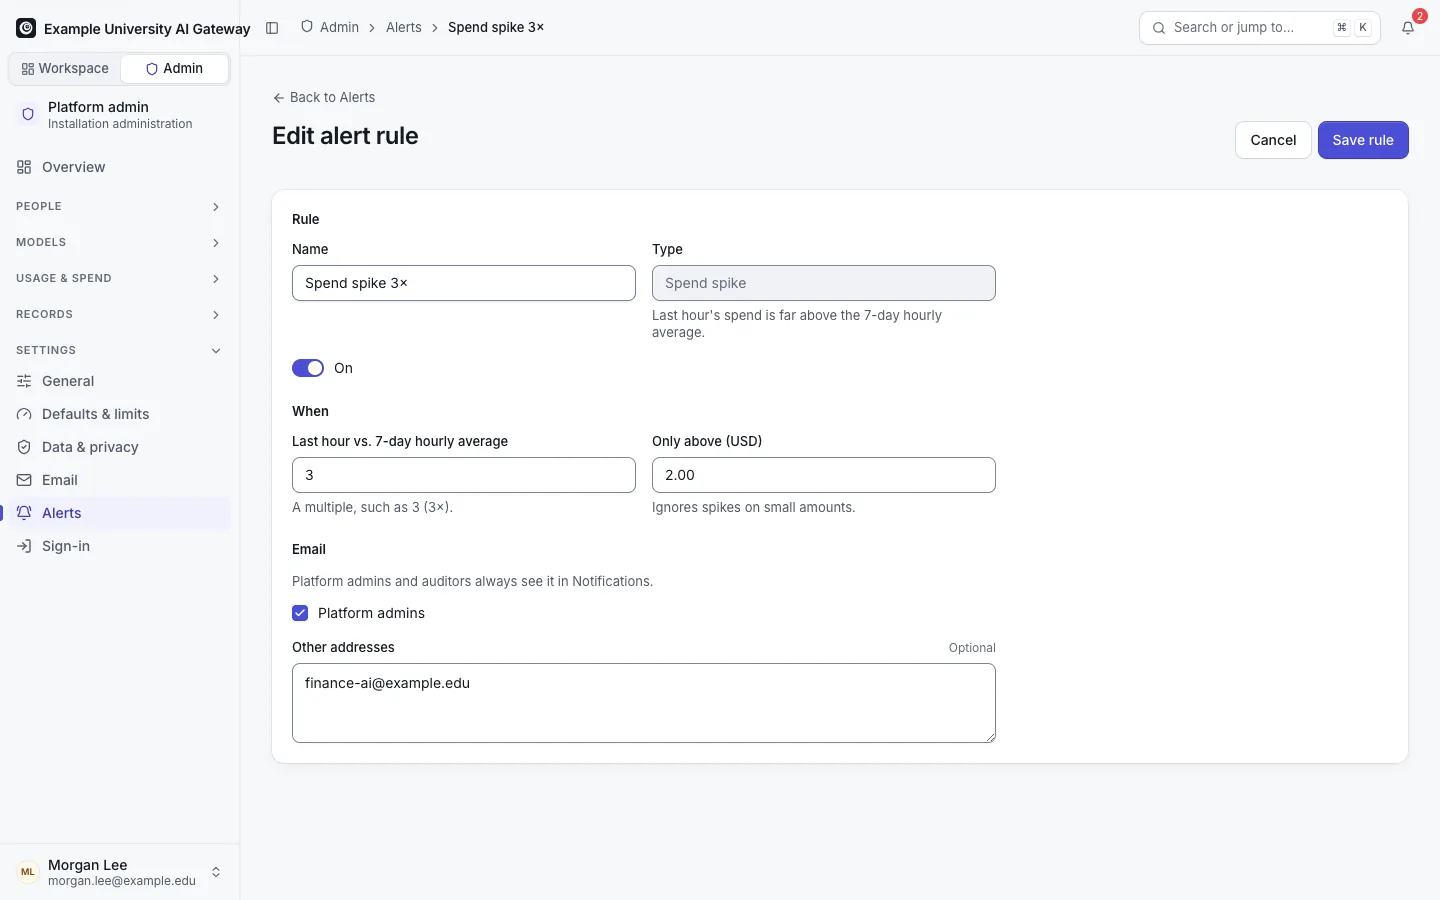Expand the Models section

click(x=119, y=242)
